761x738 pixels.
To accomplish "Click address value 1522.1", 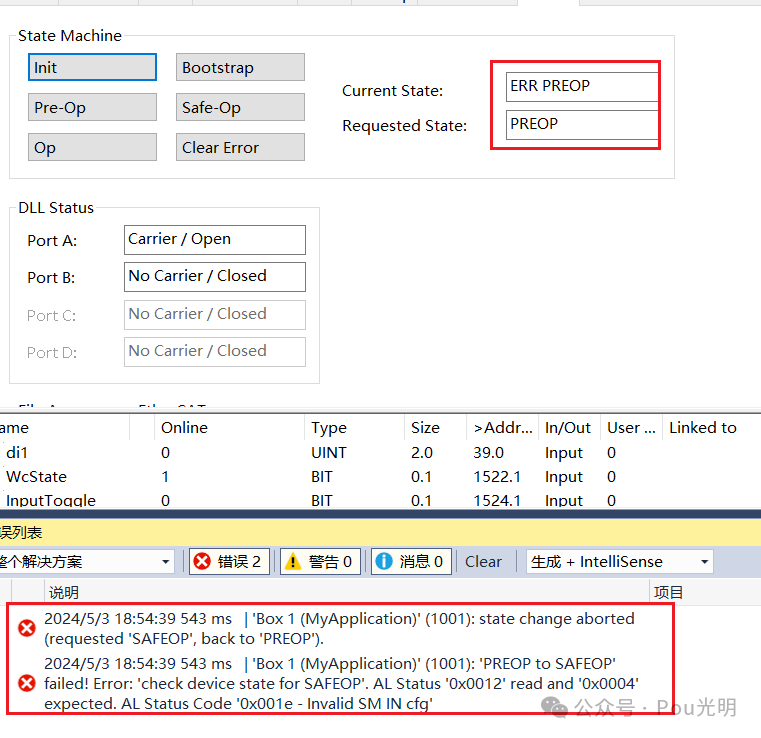I will coord(497,476).
